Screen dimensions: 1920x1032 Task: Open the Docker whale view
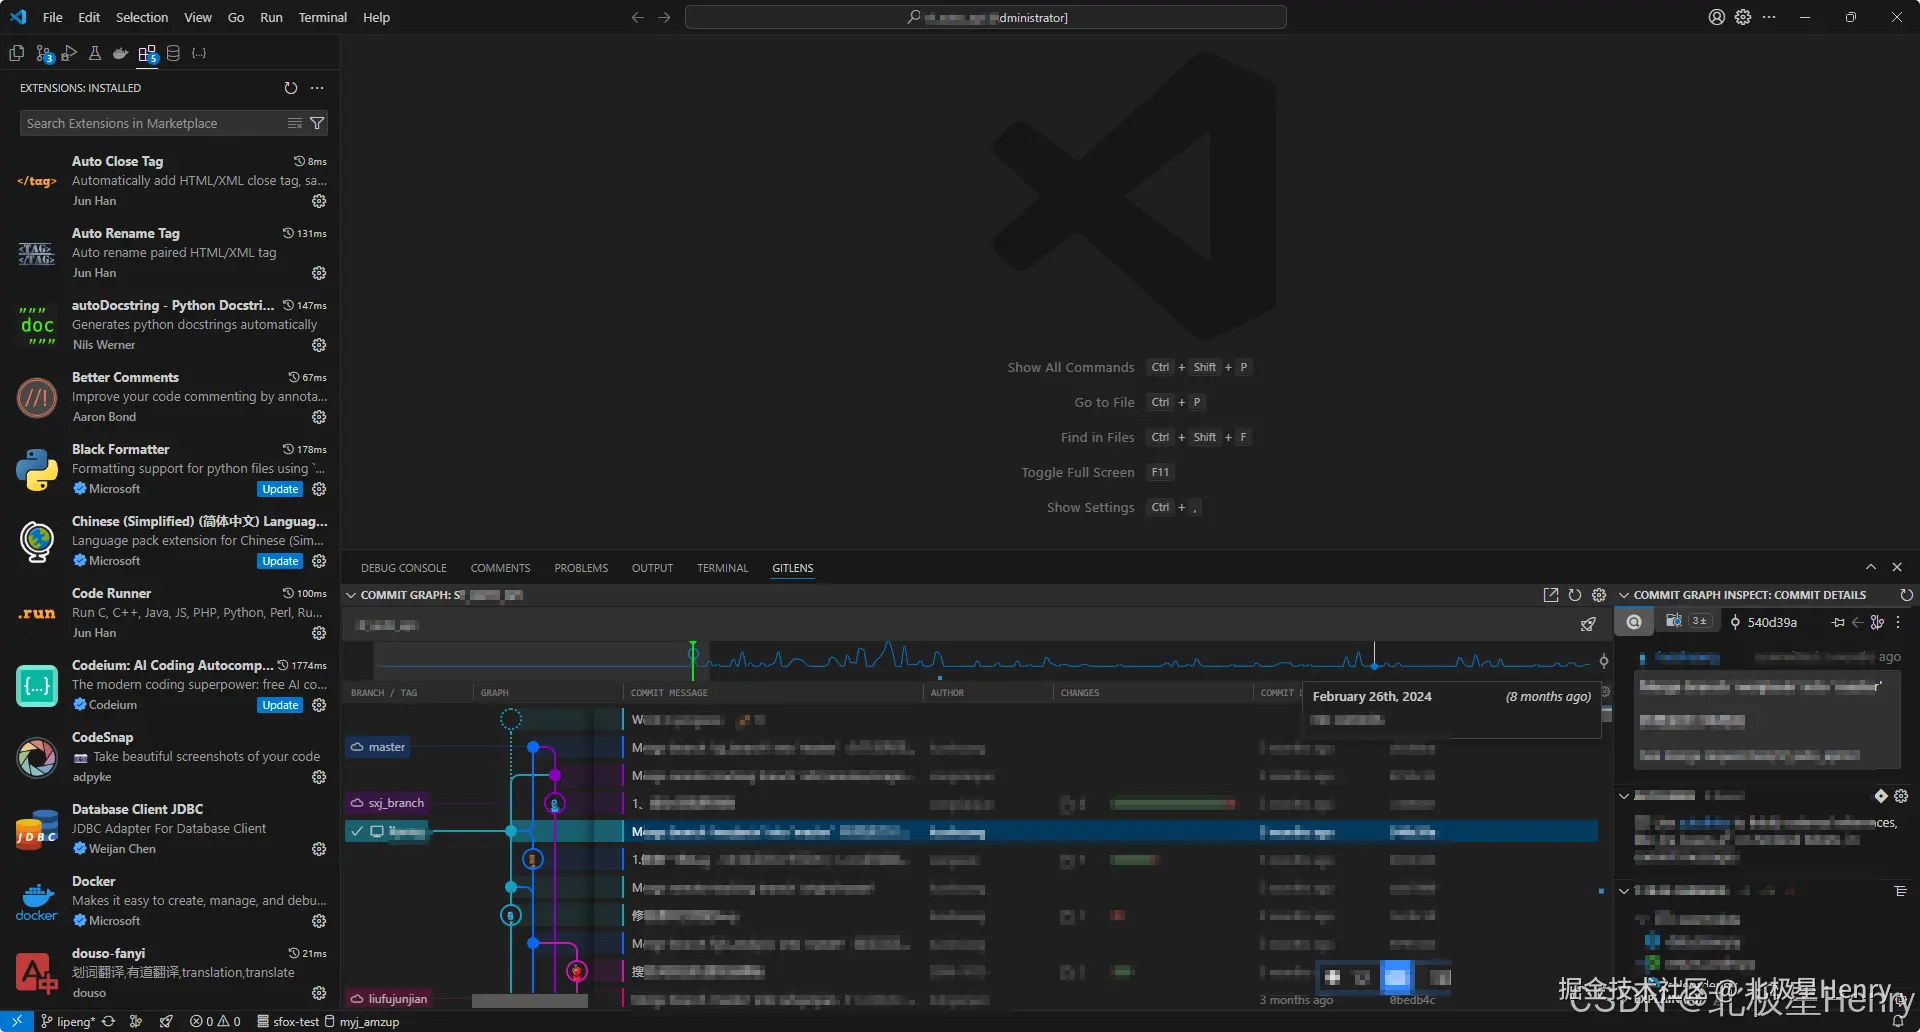(121, 54)
